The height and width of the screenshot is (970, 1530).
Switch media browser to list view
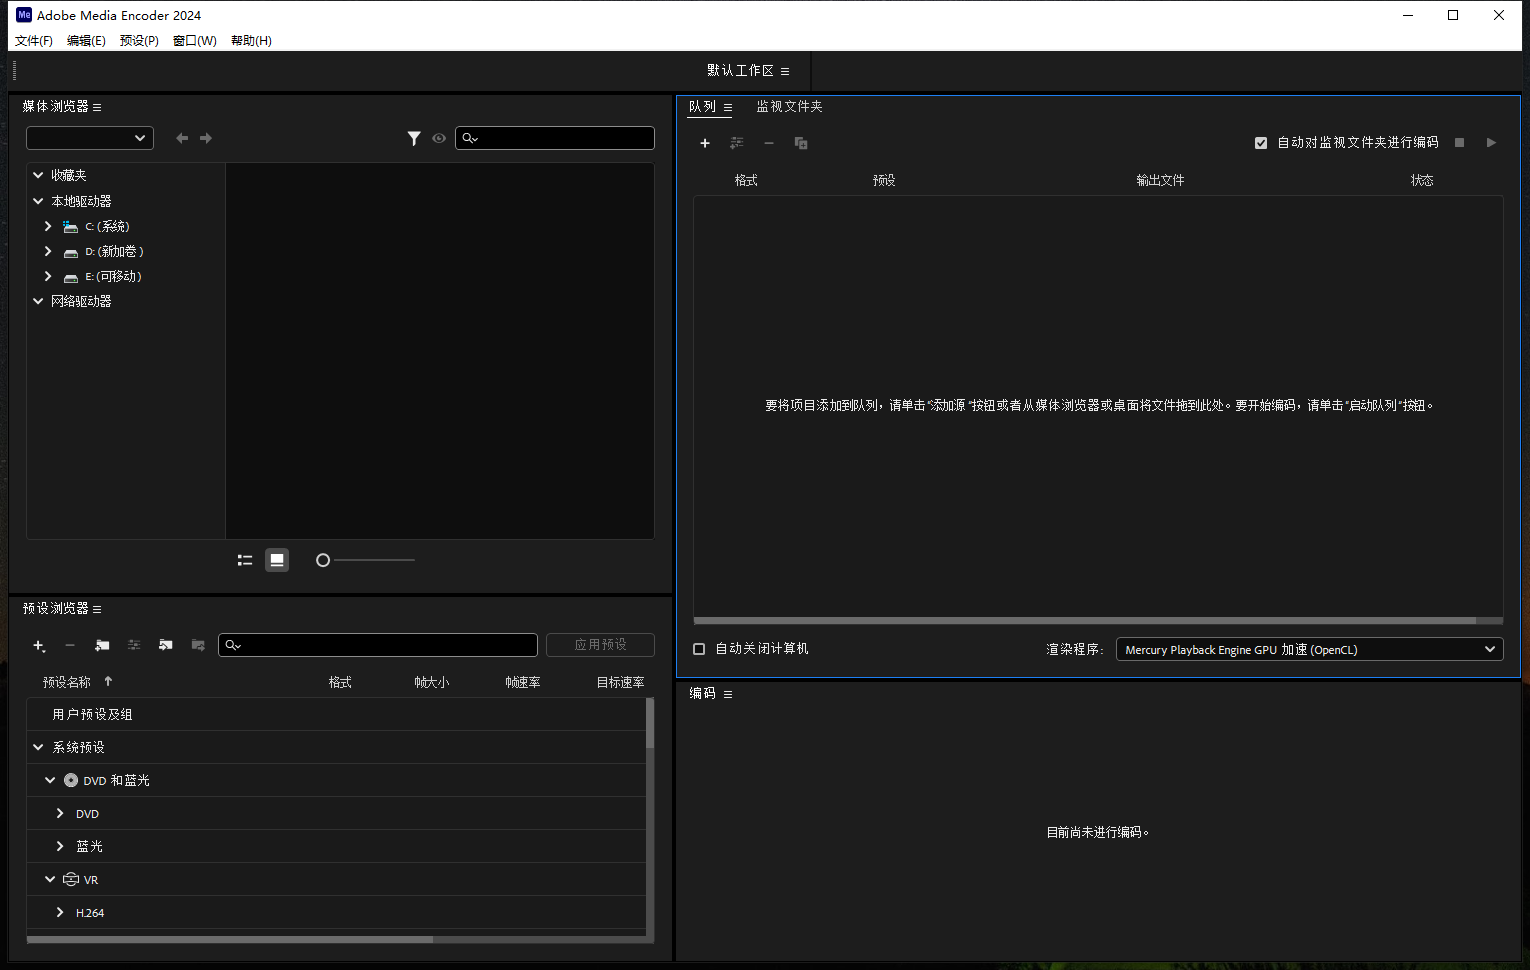[x=245, y=560]
